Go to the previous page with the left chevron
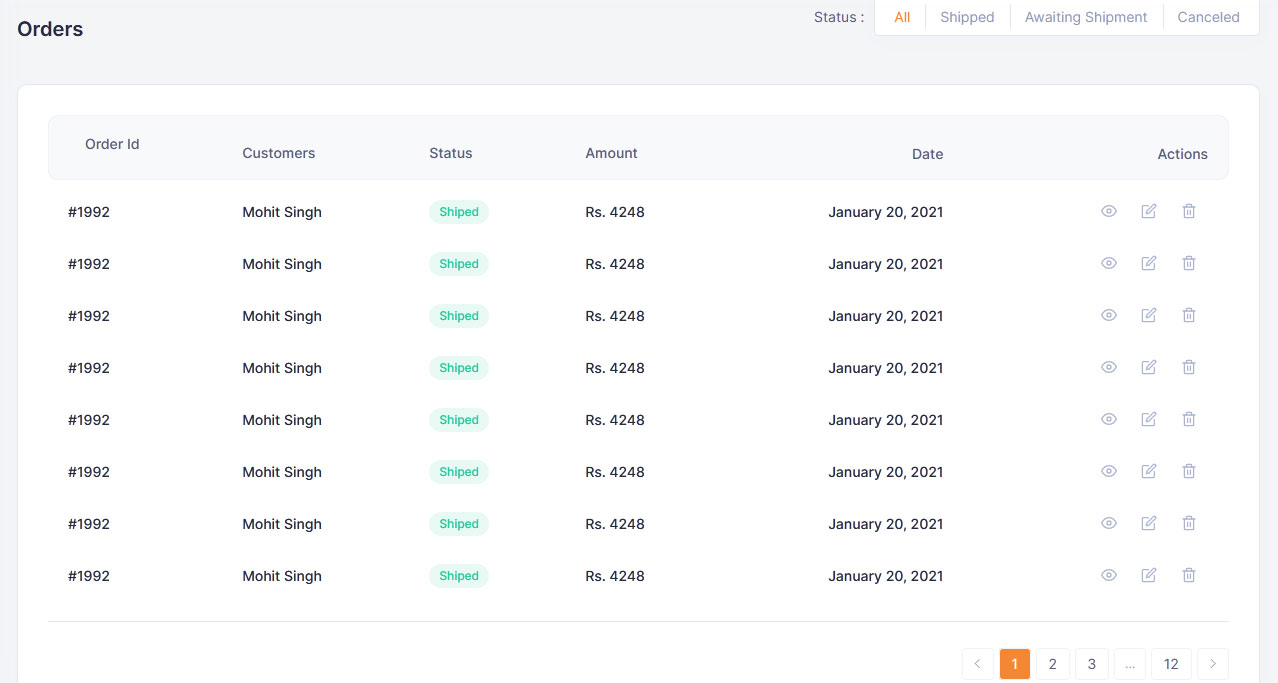 point(978,664)
